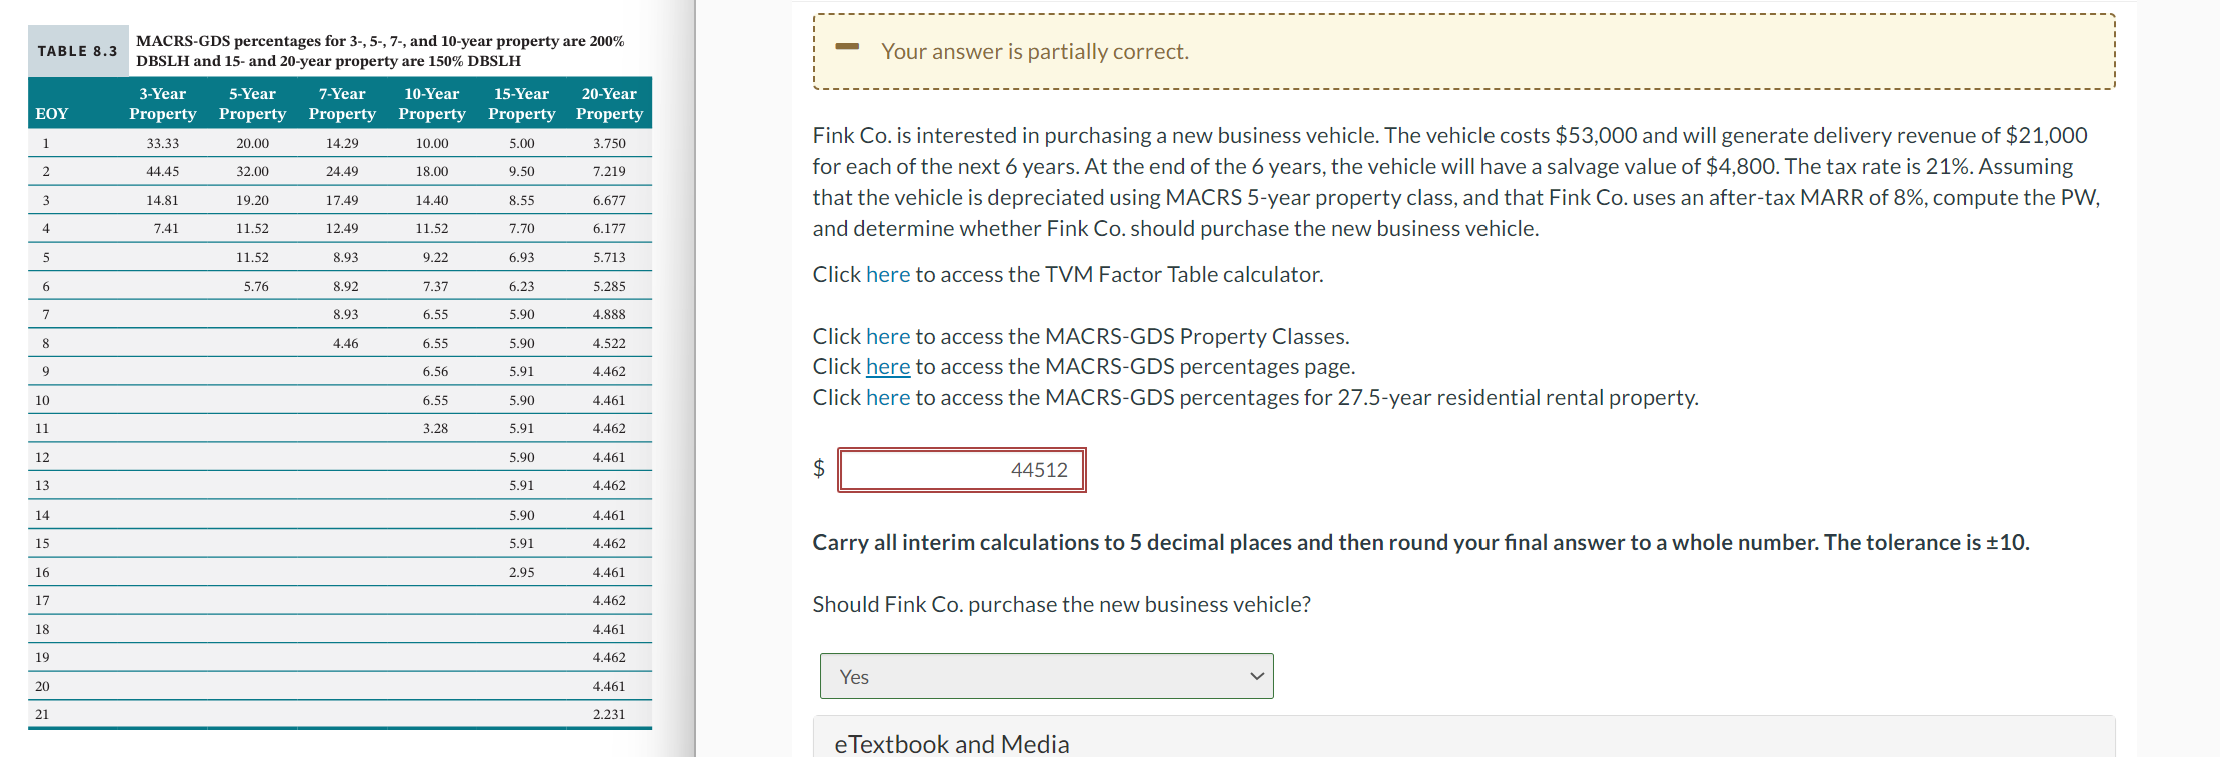Click the 7.219 value for 20-Year Property
The width and height of the screenshot is (2220, 757).
tap(609, 171)
